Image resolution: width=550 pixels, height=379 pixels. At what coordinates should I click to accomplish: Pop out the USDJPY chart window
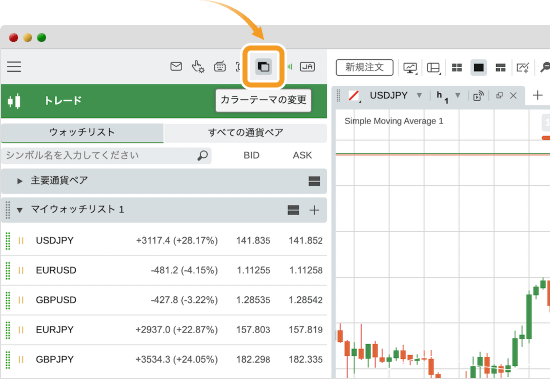click(x=499, y=95)
